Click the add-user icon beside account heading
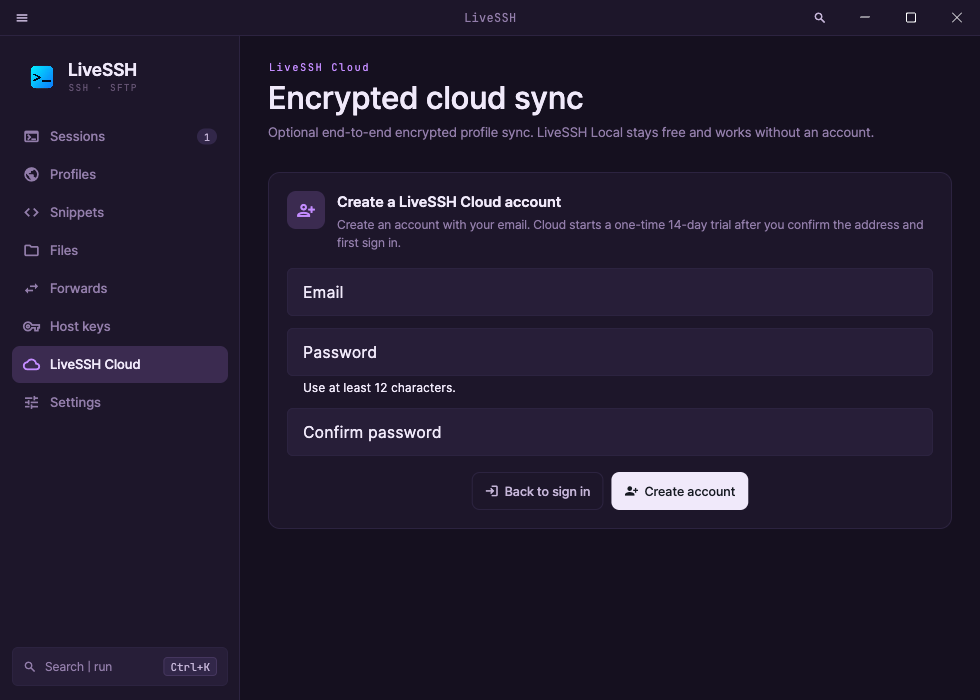 point(306,210)
